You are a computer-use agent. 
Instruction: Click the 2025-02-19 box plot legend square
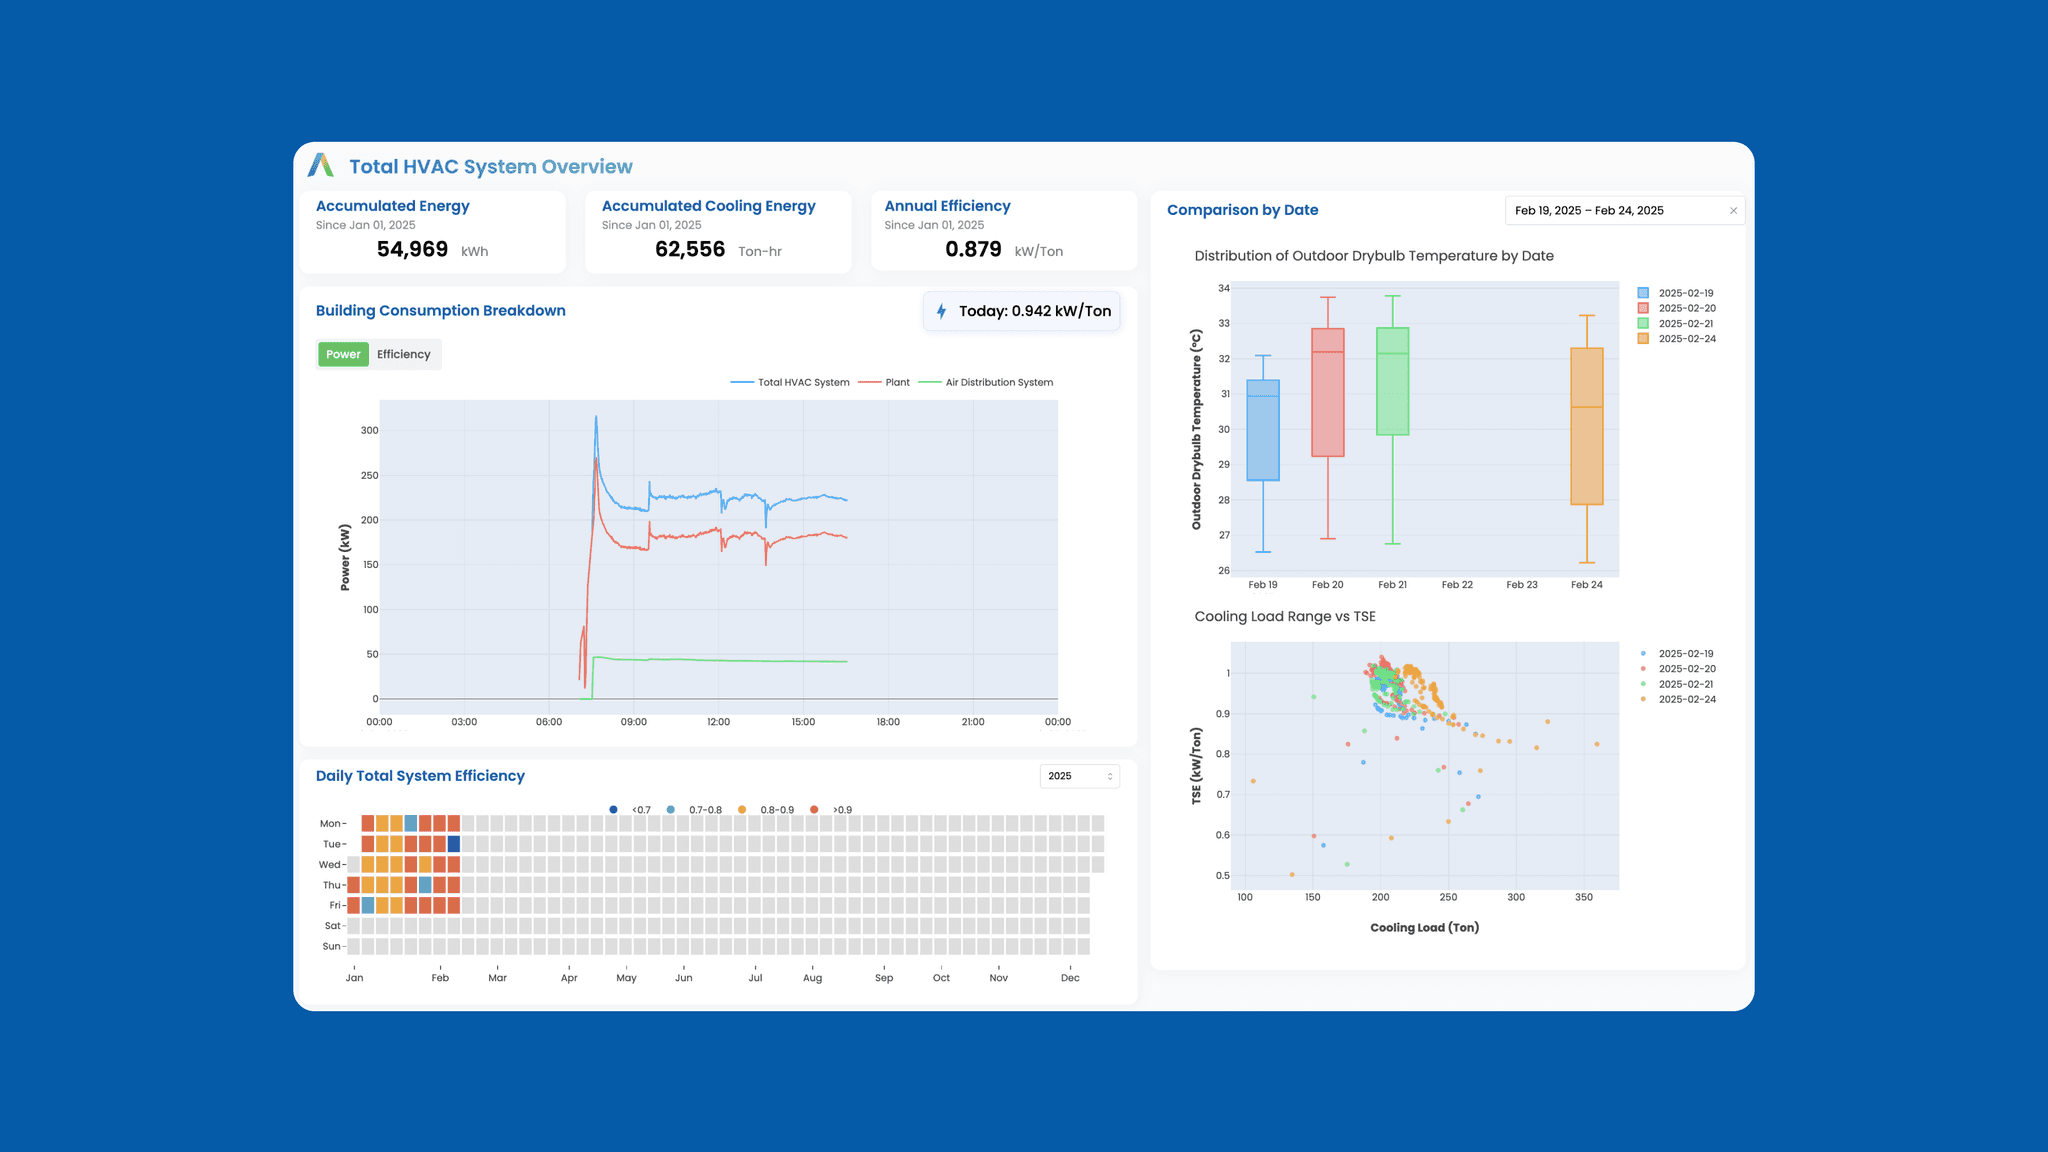pyautogui.click(x=1642, y=293)
